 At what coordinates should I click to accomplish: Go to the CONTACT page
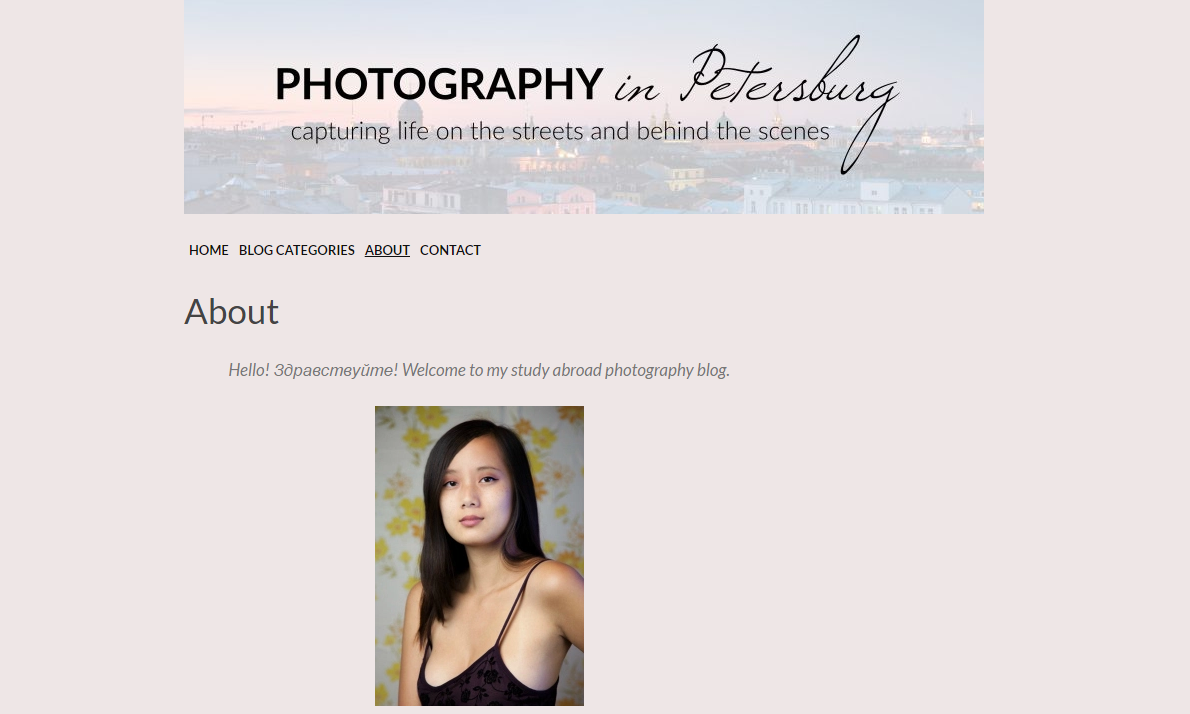coord(450,250)
